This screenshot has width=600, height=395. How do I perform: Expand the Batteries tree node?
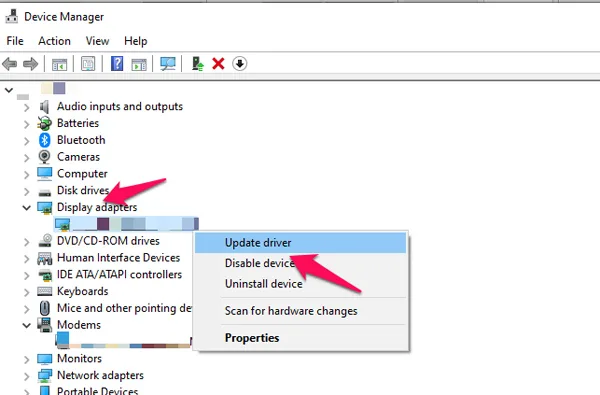click(x=26, y=124)
